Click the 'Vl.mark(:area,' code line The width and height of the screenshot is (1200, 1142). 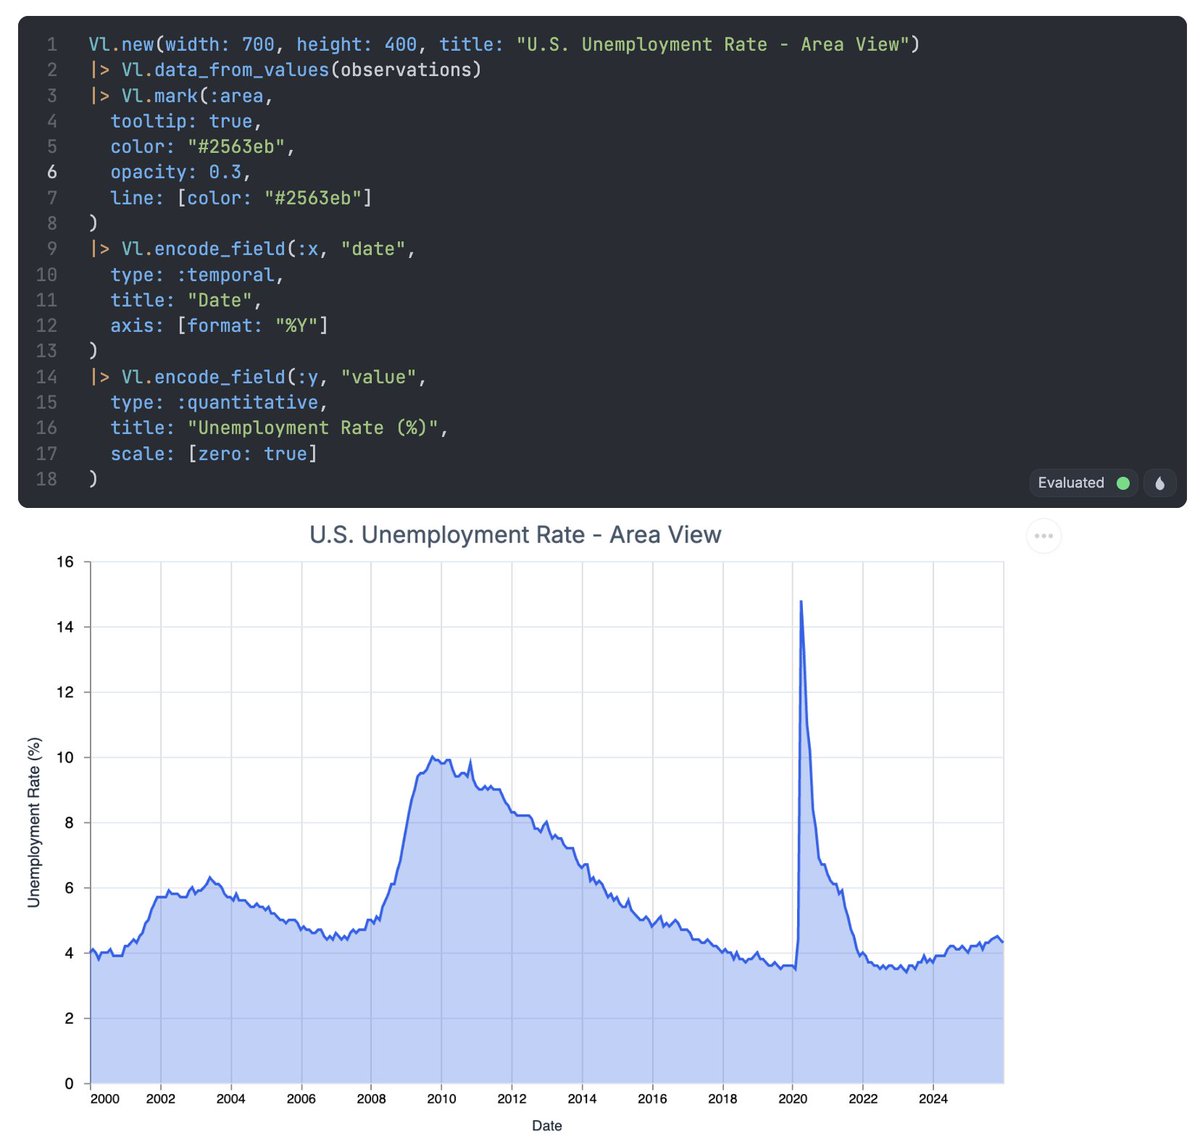[x=181, y=96]
